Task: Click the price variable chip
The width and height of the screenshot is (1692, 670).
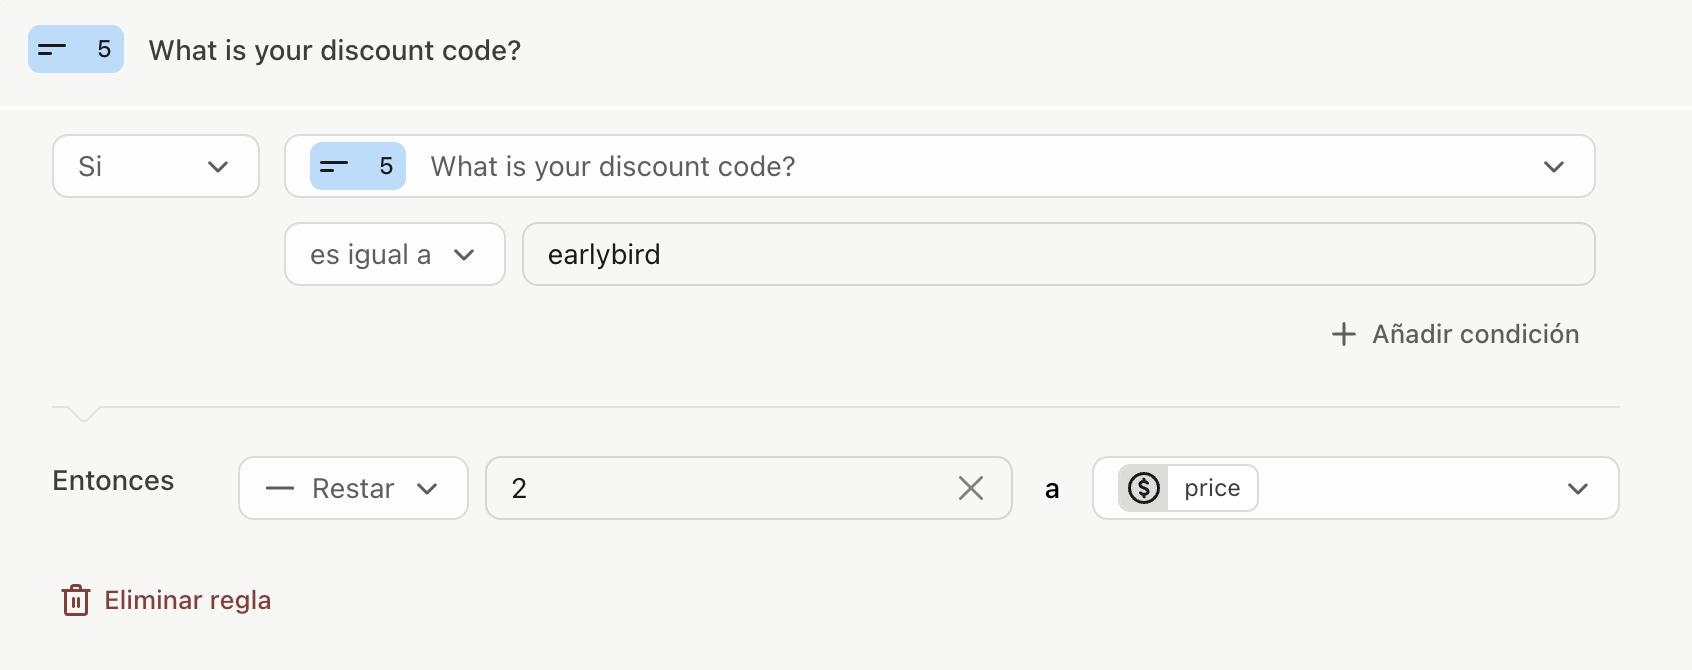Action: tap(1211, 488)
